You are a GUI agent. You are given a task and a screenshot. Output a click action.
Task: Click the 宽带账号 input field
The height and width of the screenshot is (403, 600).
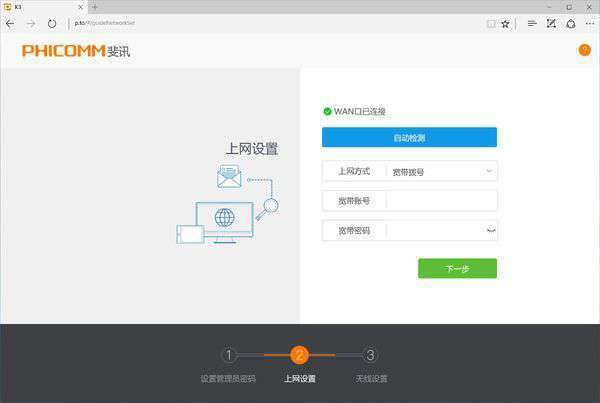tap(440, 201)
